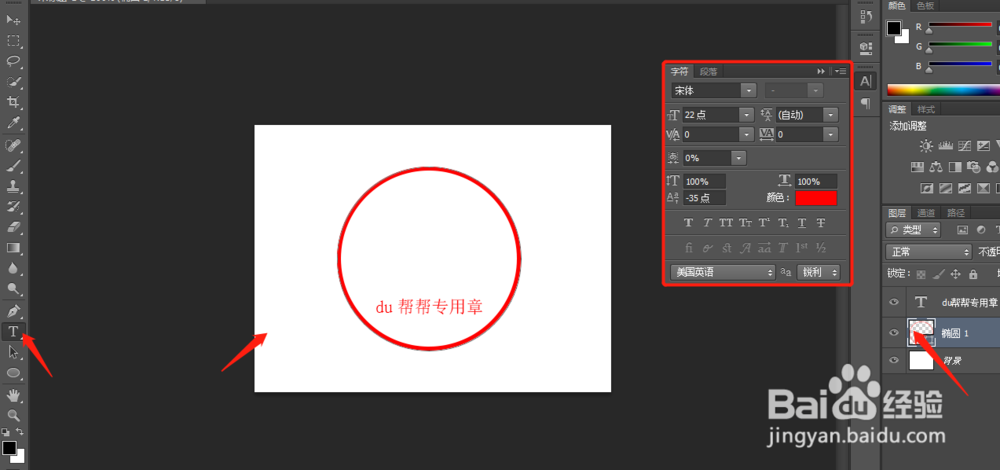Select the History Brush tool
The height and width of the screenshot is (470, 1000).
click(x=13, y=207)
